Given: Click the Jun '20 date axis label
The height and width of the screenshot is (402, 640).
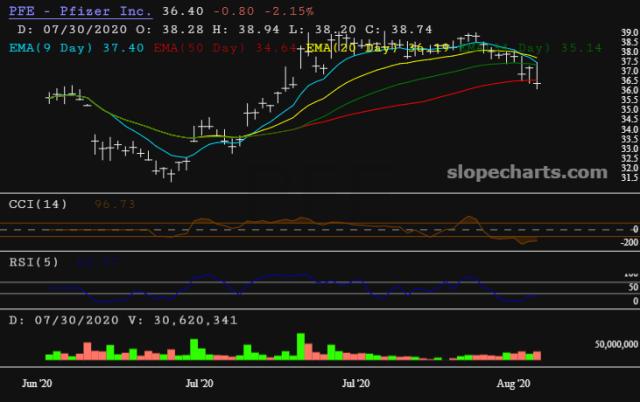Looking at the screenshot, I should [x=38, y=382].
